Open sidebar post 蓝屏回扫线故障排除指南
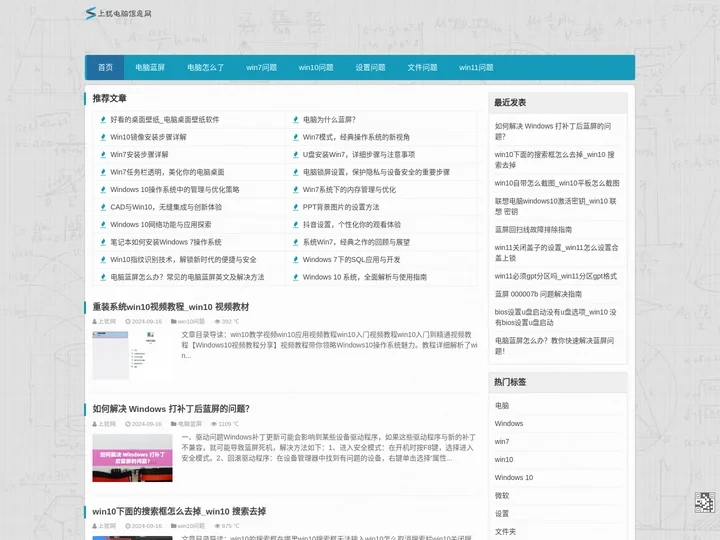 tap(533, 230)
